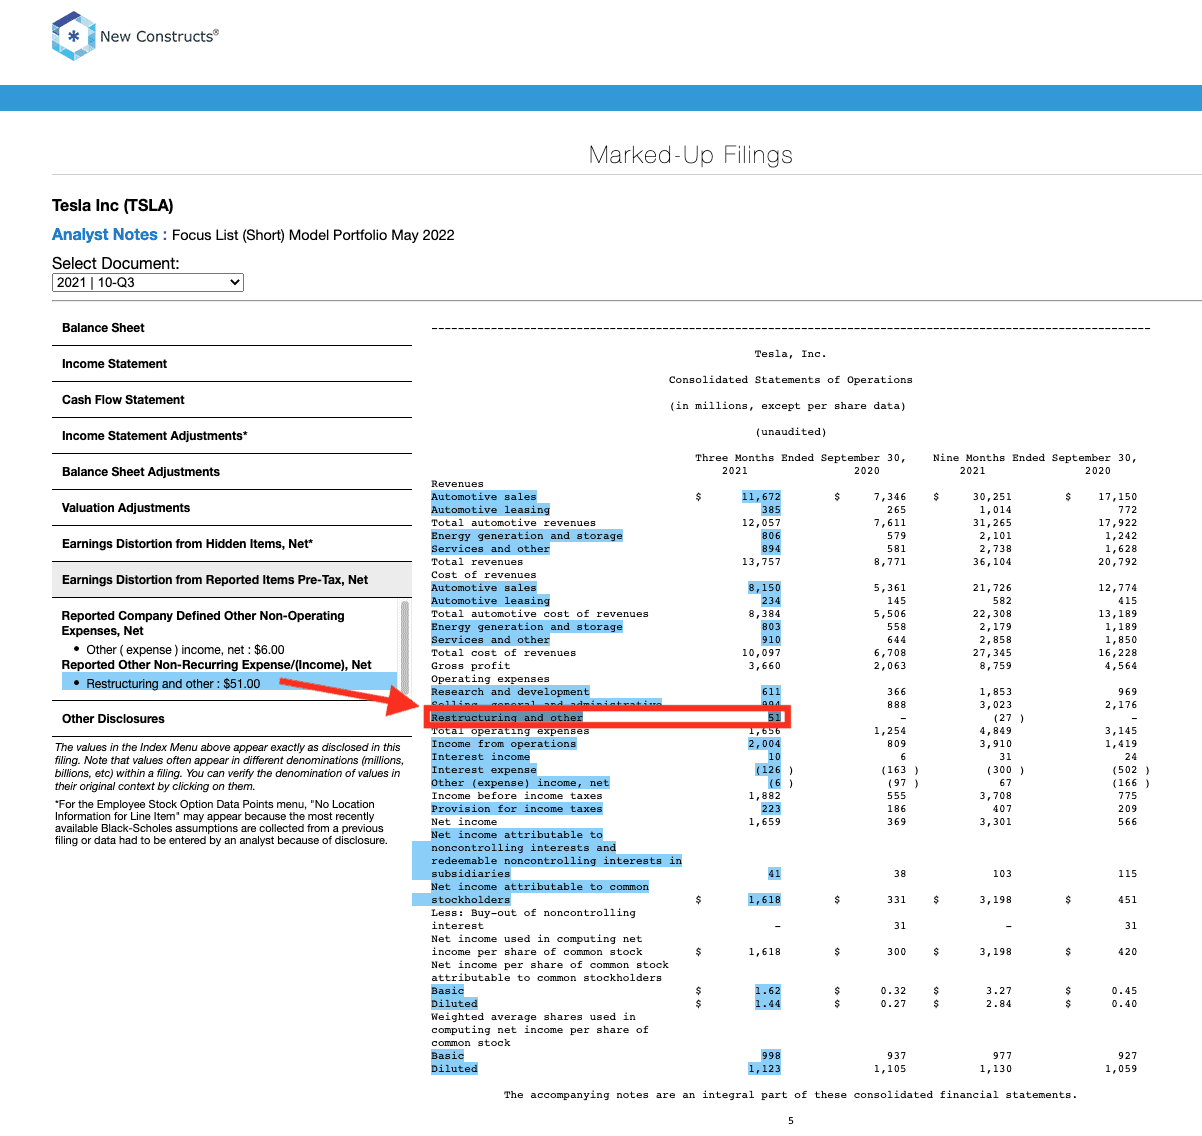Click the 41 noncontrolling interests value
Viewport: 1202px width, 1136px height.
click(x=774, y=874)
